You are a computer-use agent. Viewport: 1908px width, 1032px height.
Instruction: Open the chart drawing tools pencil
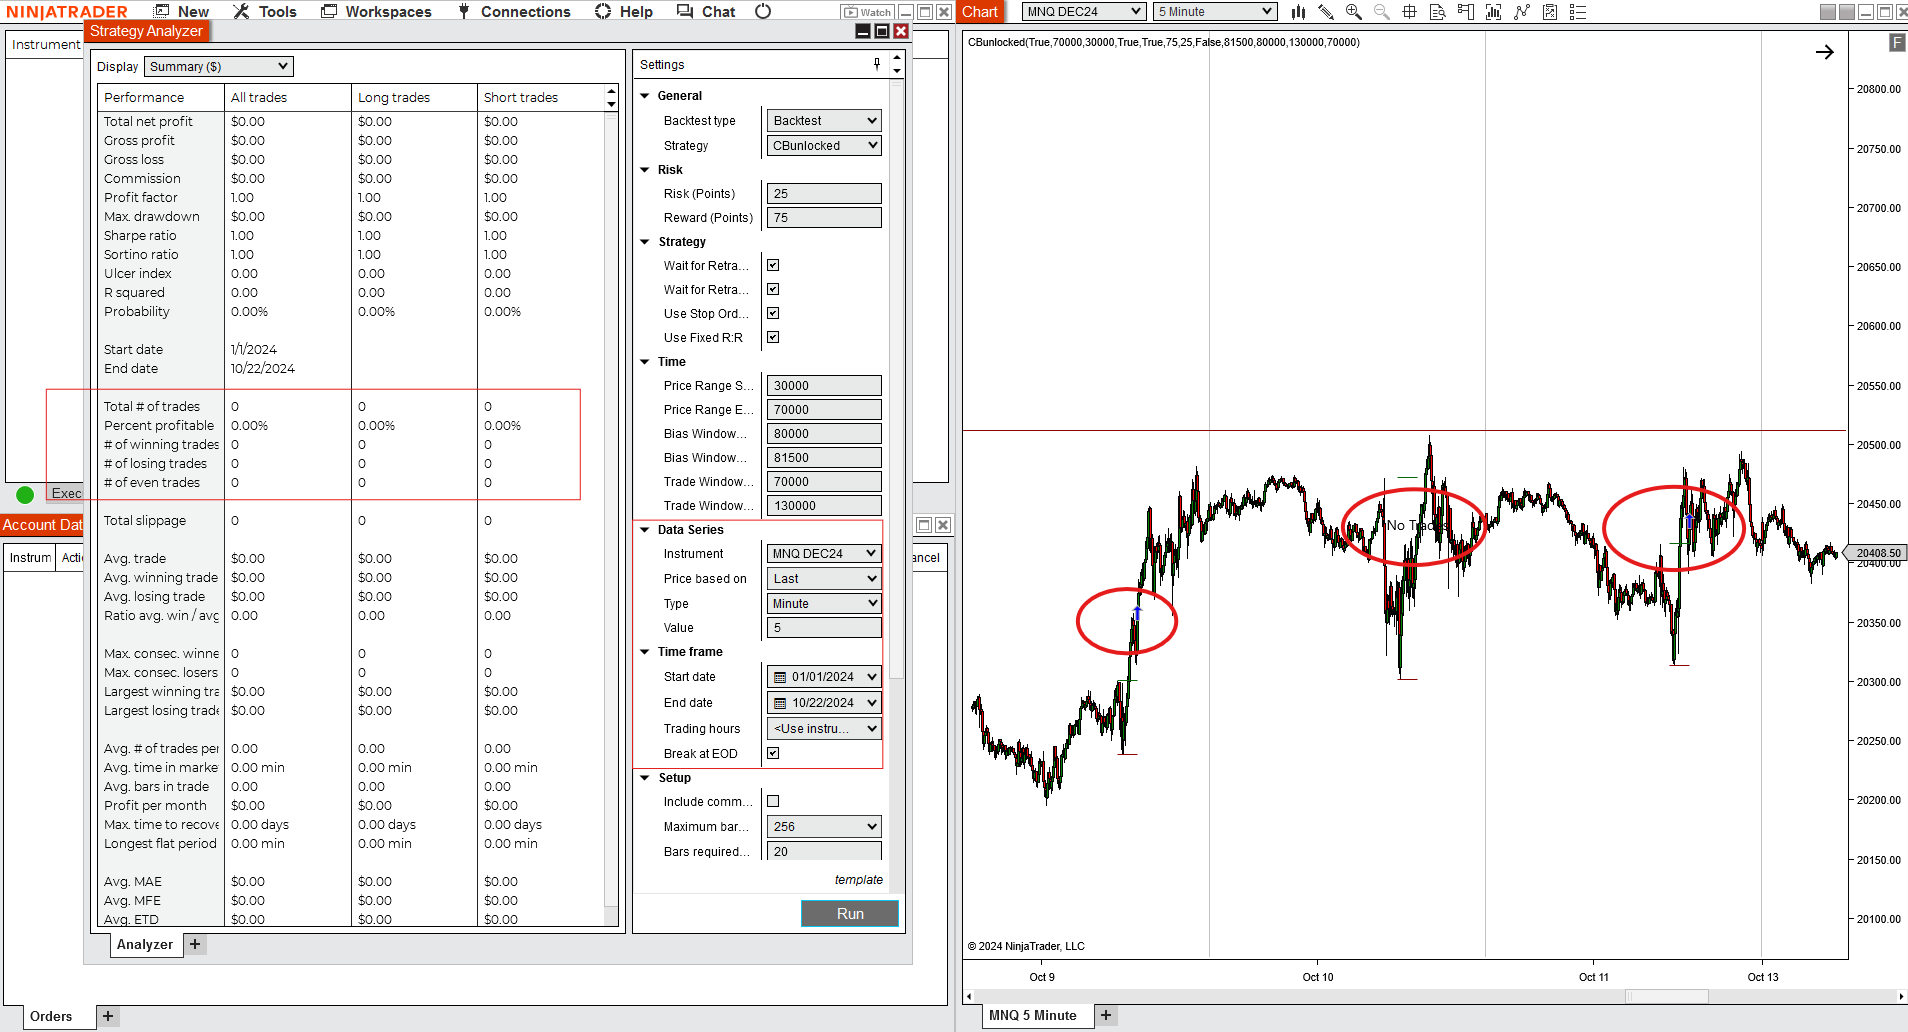tap(1326, 12)
